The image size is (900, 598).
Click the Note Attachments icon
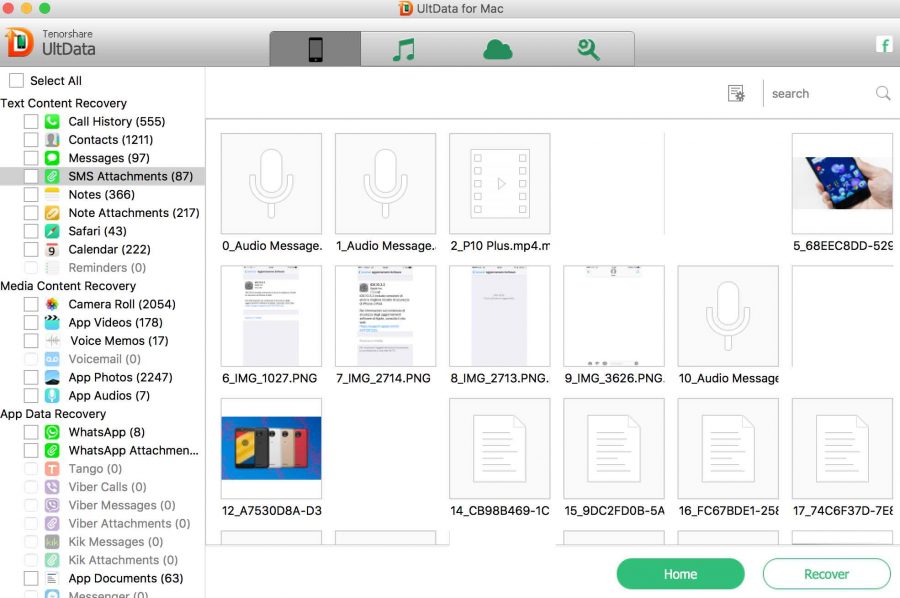(x=52, y=213)
